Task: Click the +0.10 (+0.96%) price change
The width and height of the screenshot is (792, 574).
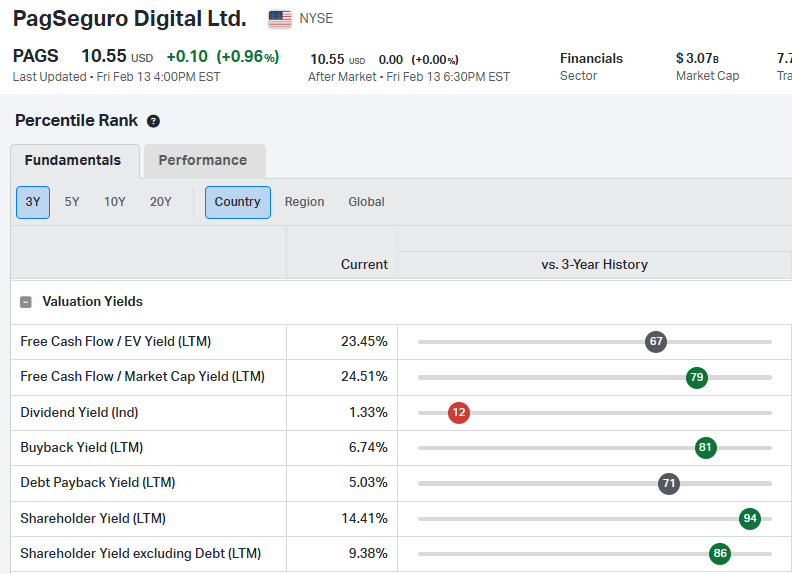Action: (223, 56)
